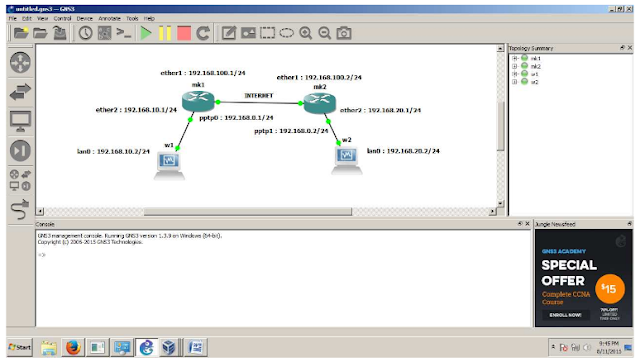Expand the w2 node in Topology Summary
Screen dimensions: 640x362
(x=515, y=82)
